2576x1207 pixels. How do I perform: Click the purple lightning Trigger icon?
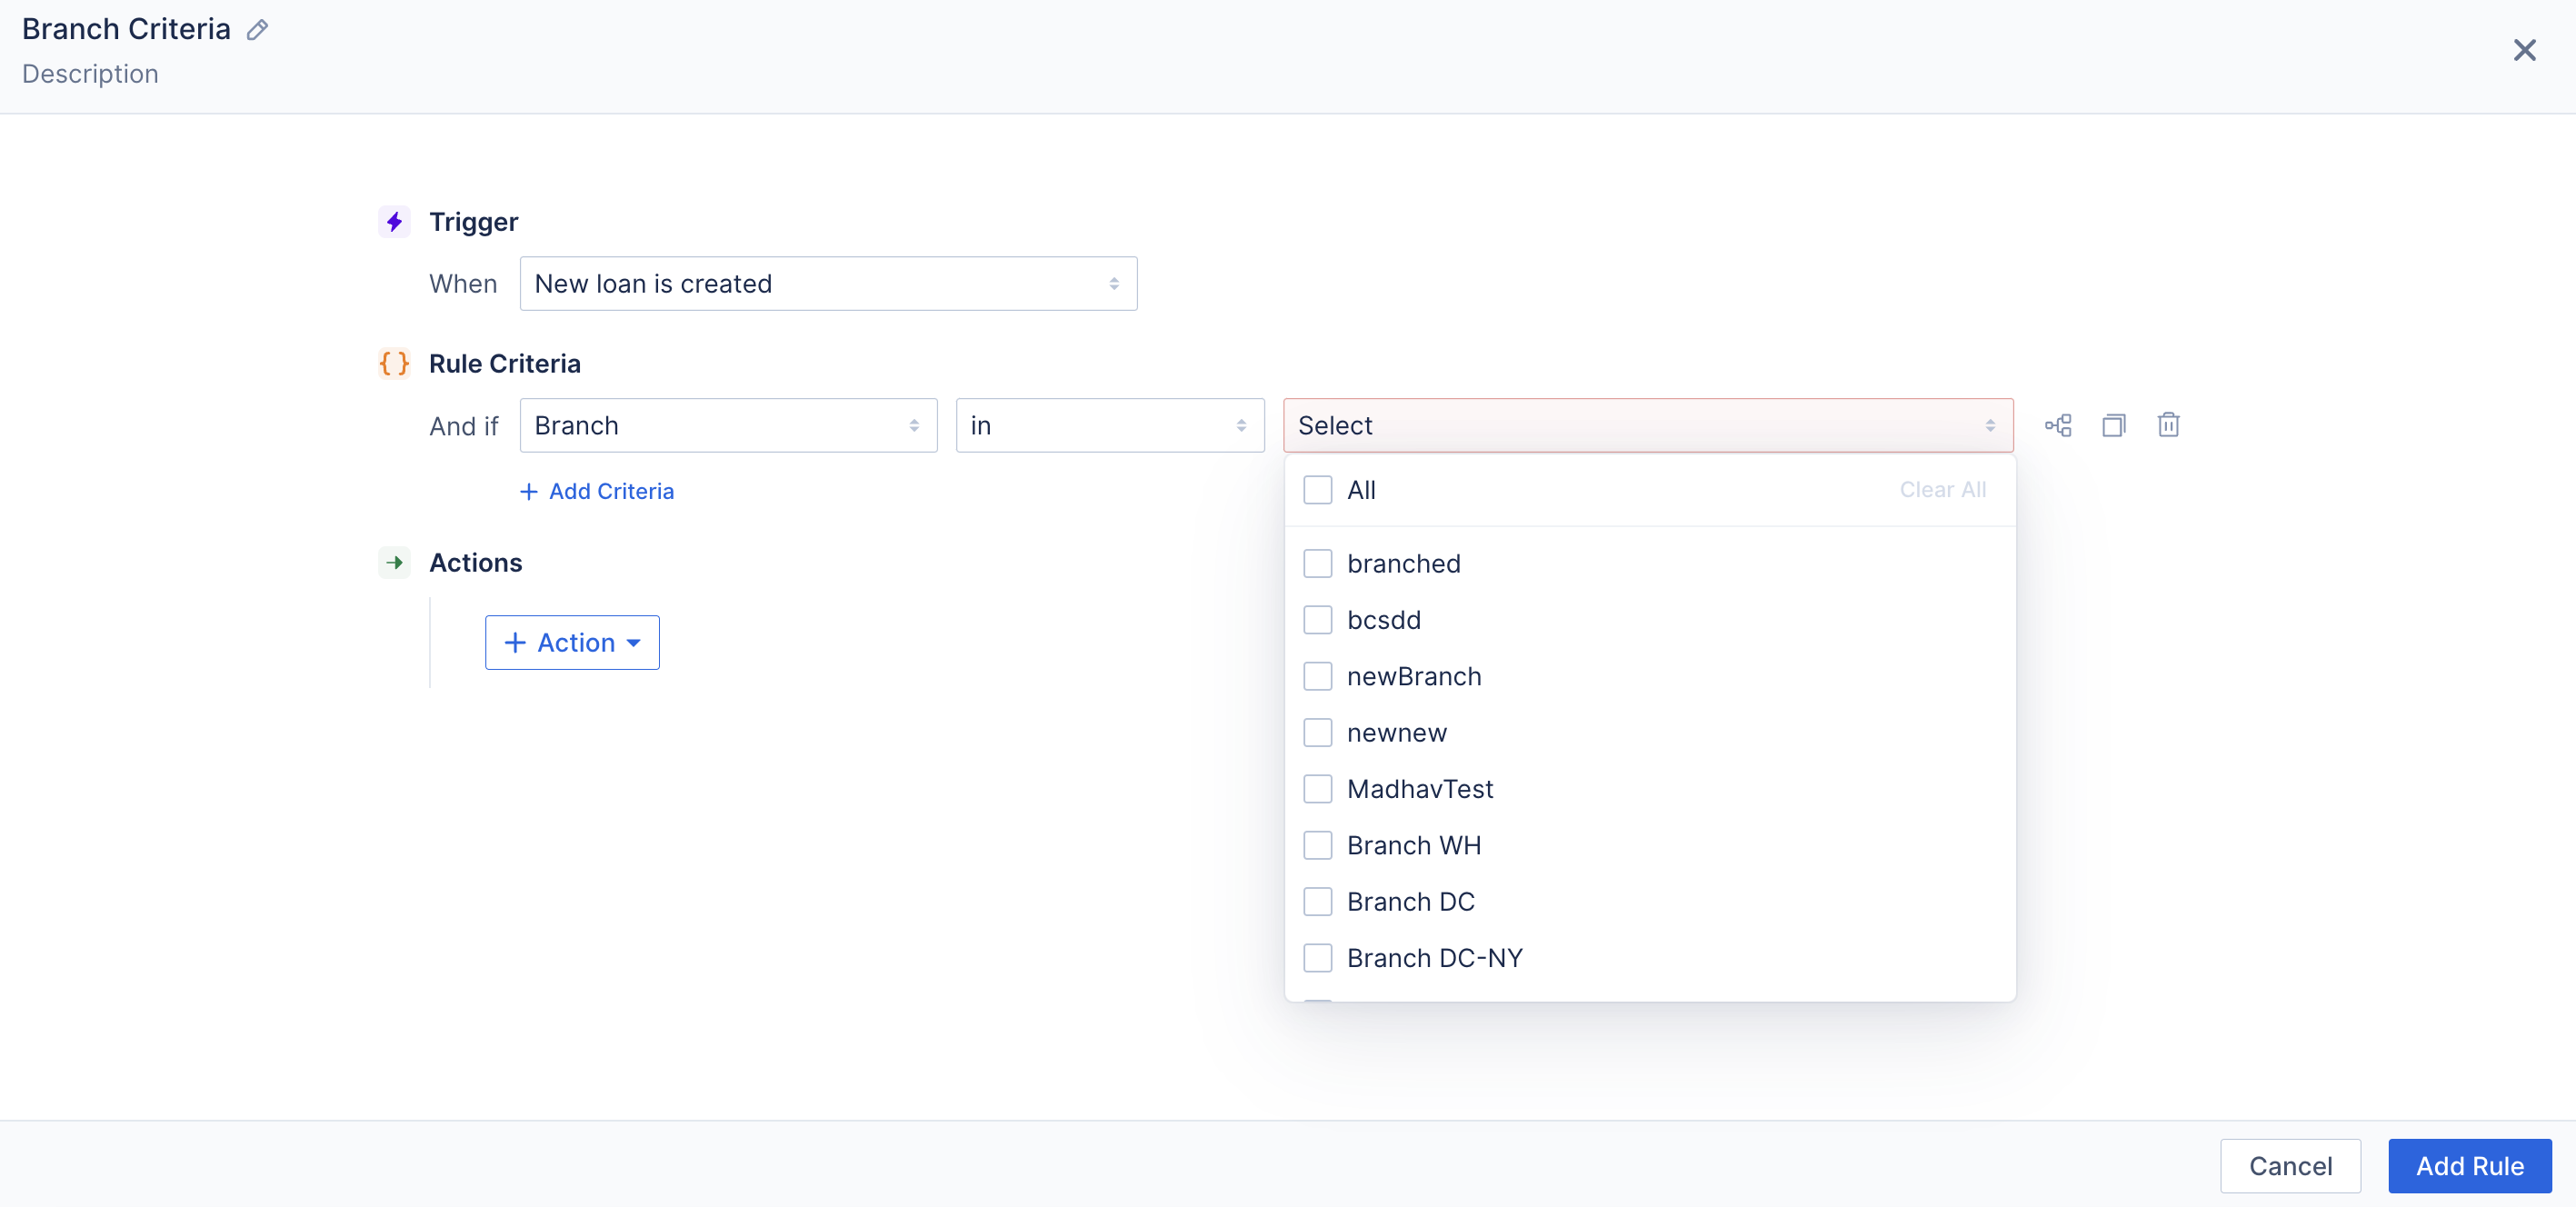click(395, 222)
